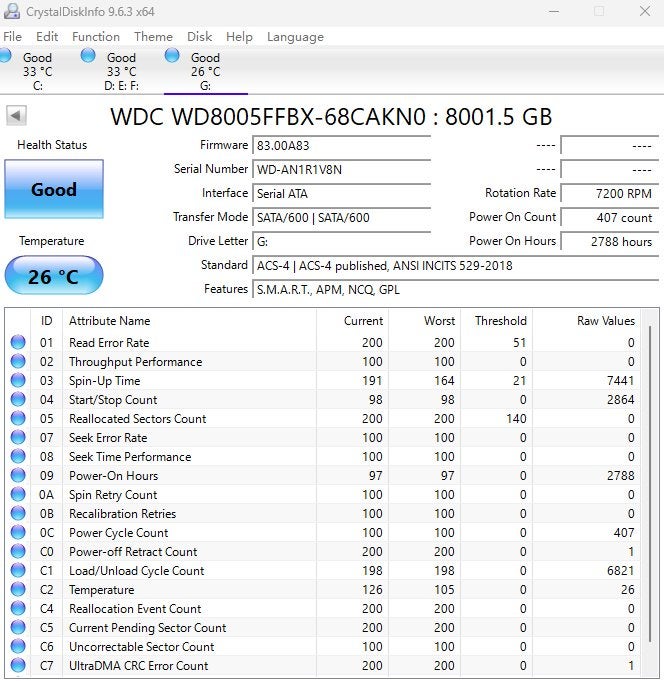Viewport: 664px width, 681px height.
Task: Open the Theme menu
Action: pos(153,36)
